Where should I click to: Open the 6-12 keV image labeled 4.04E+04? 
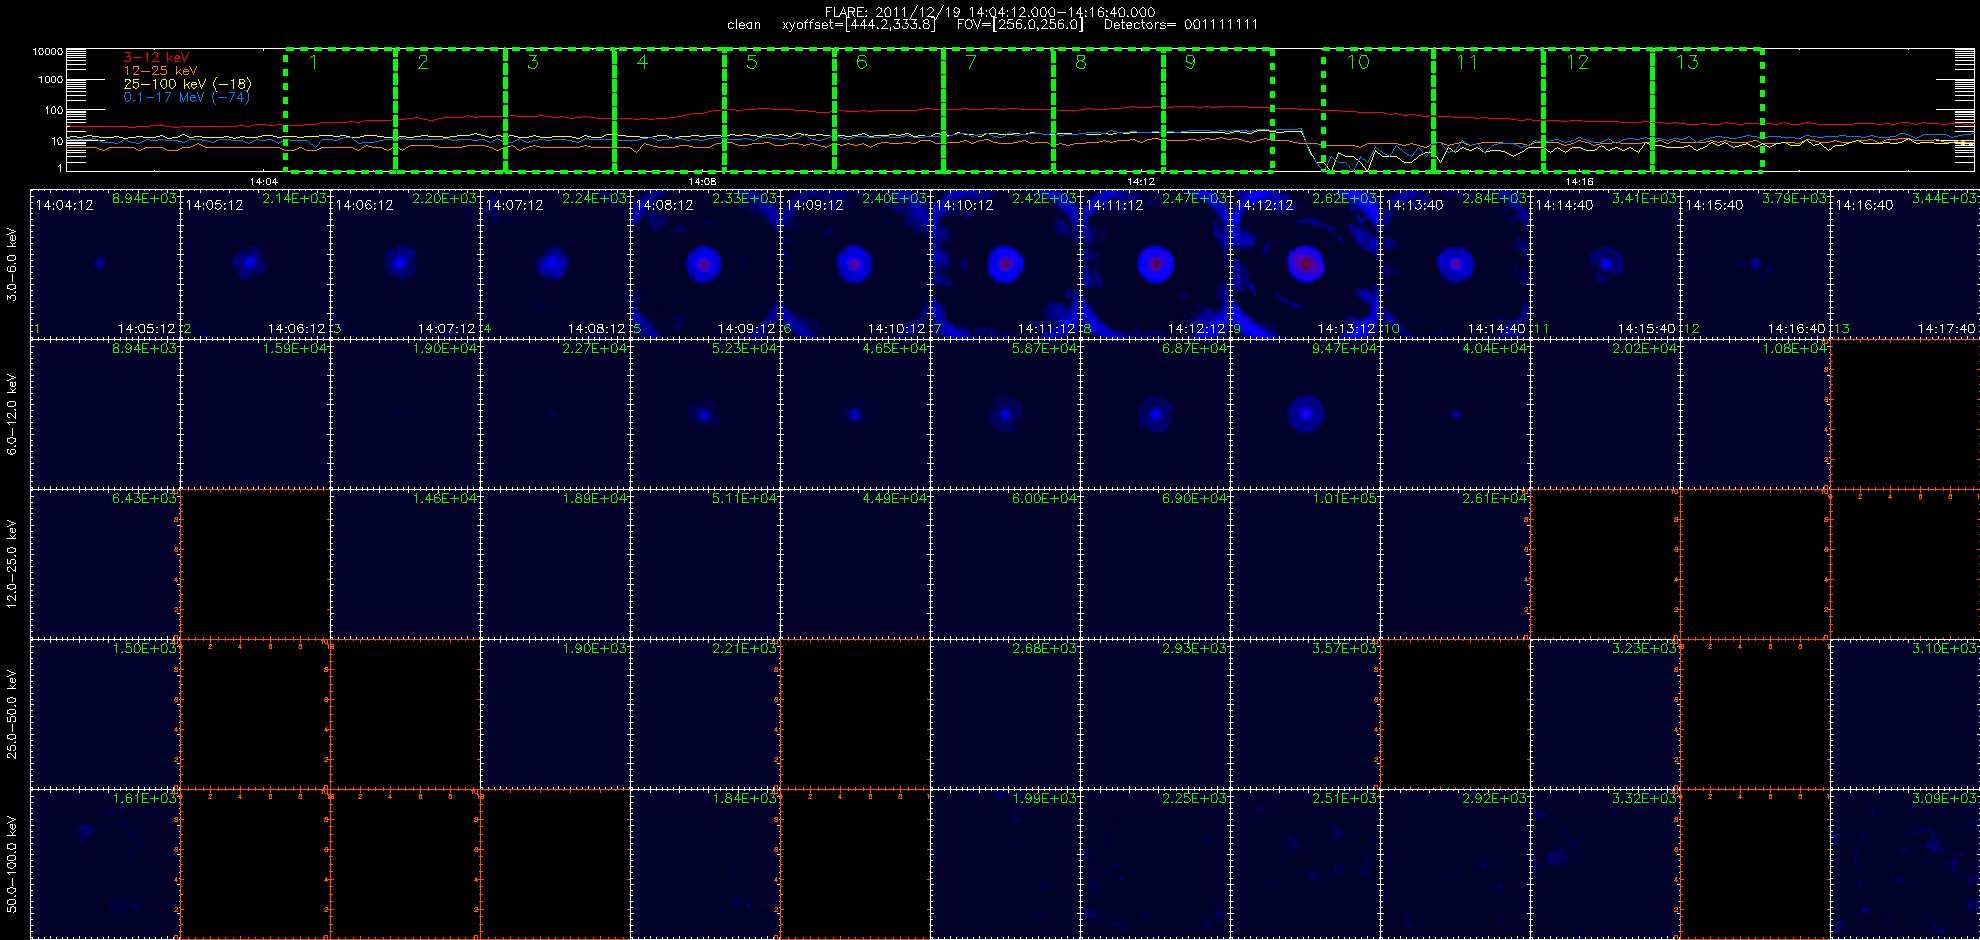pyautogui.click(x=1455, y=414)
